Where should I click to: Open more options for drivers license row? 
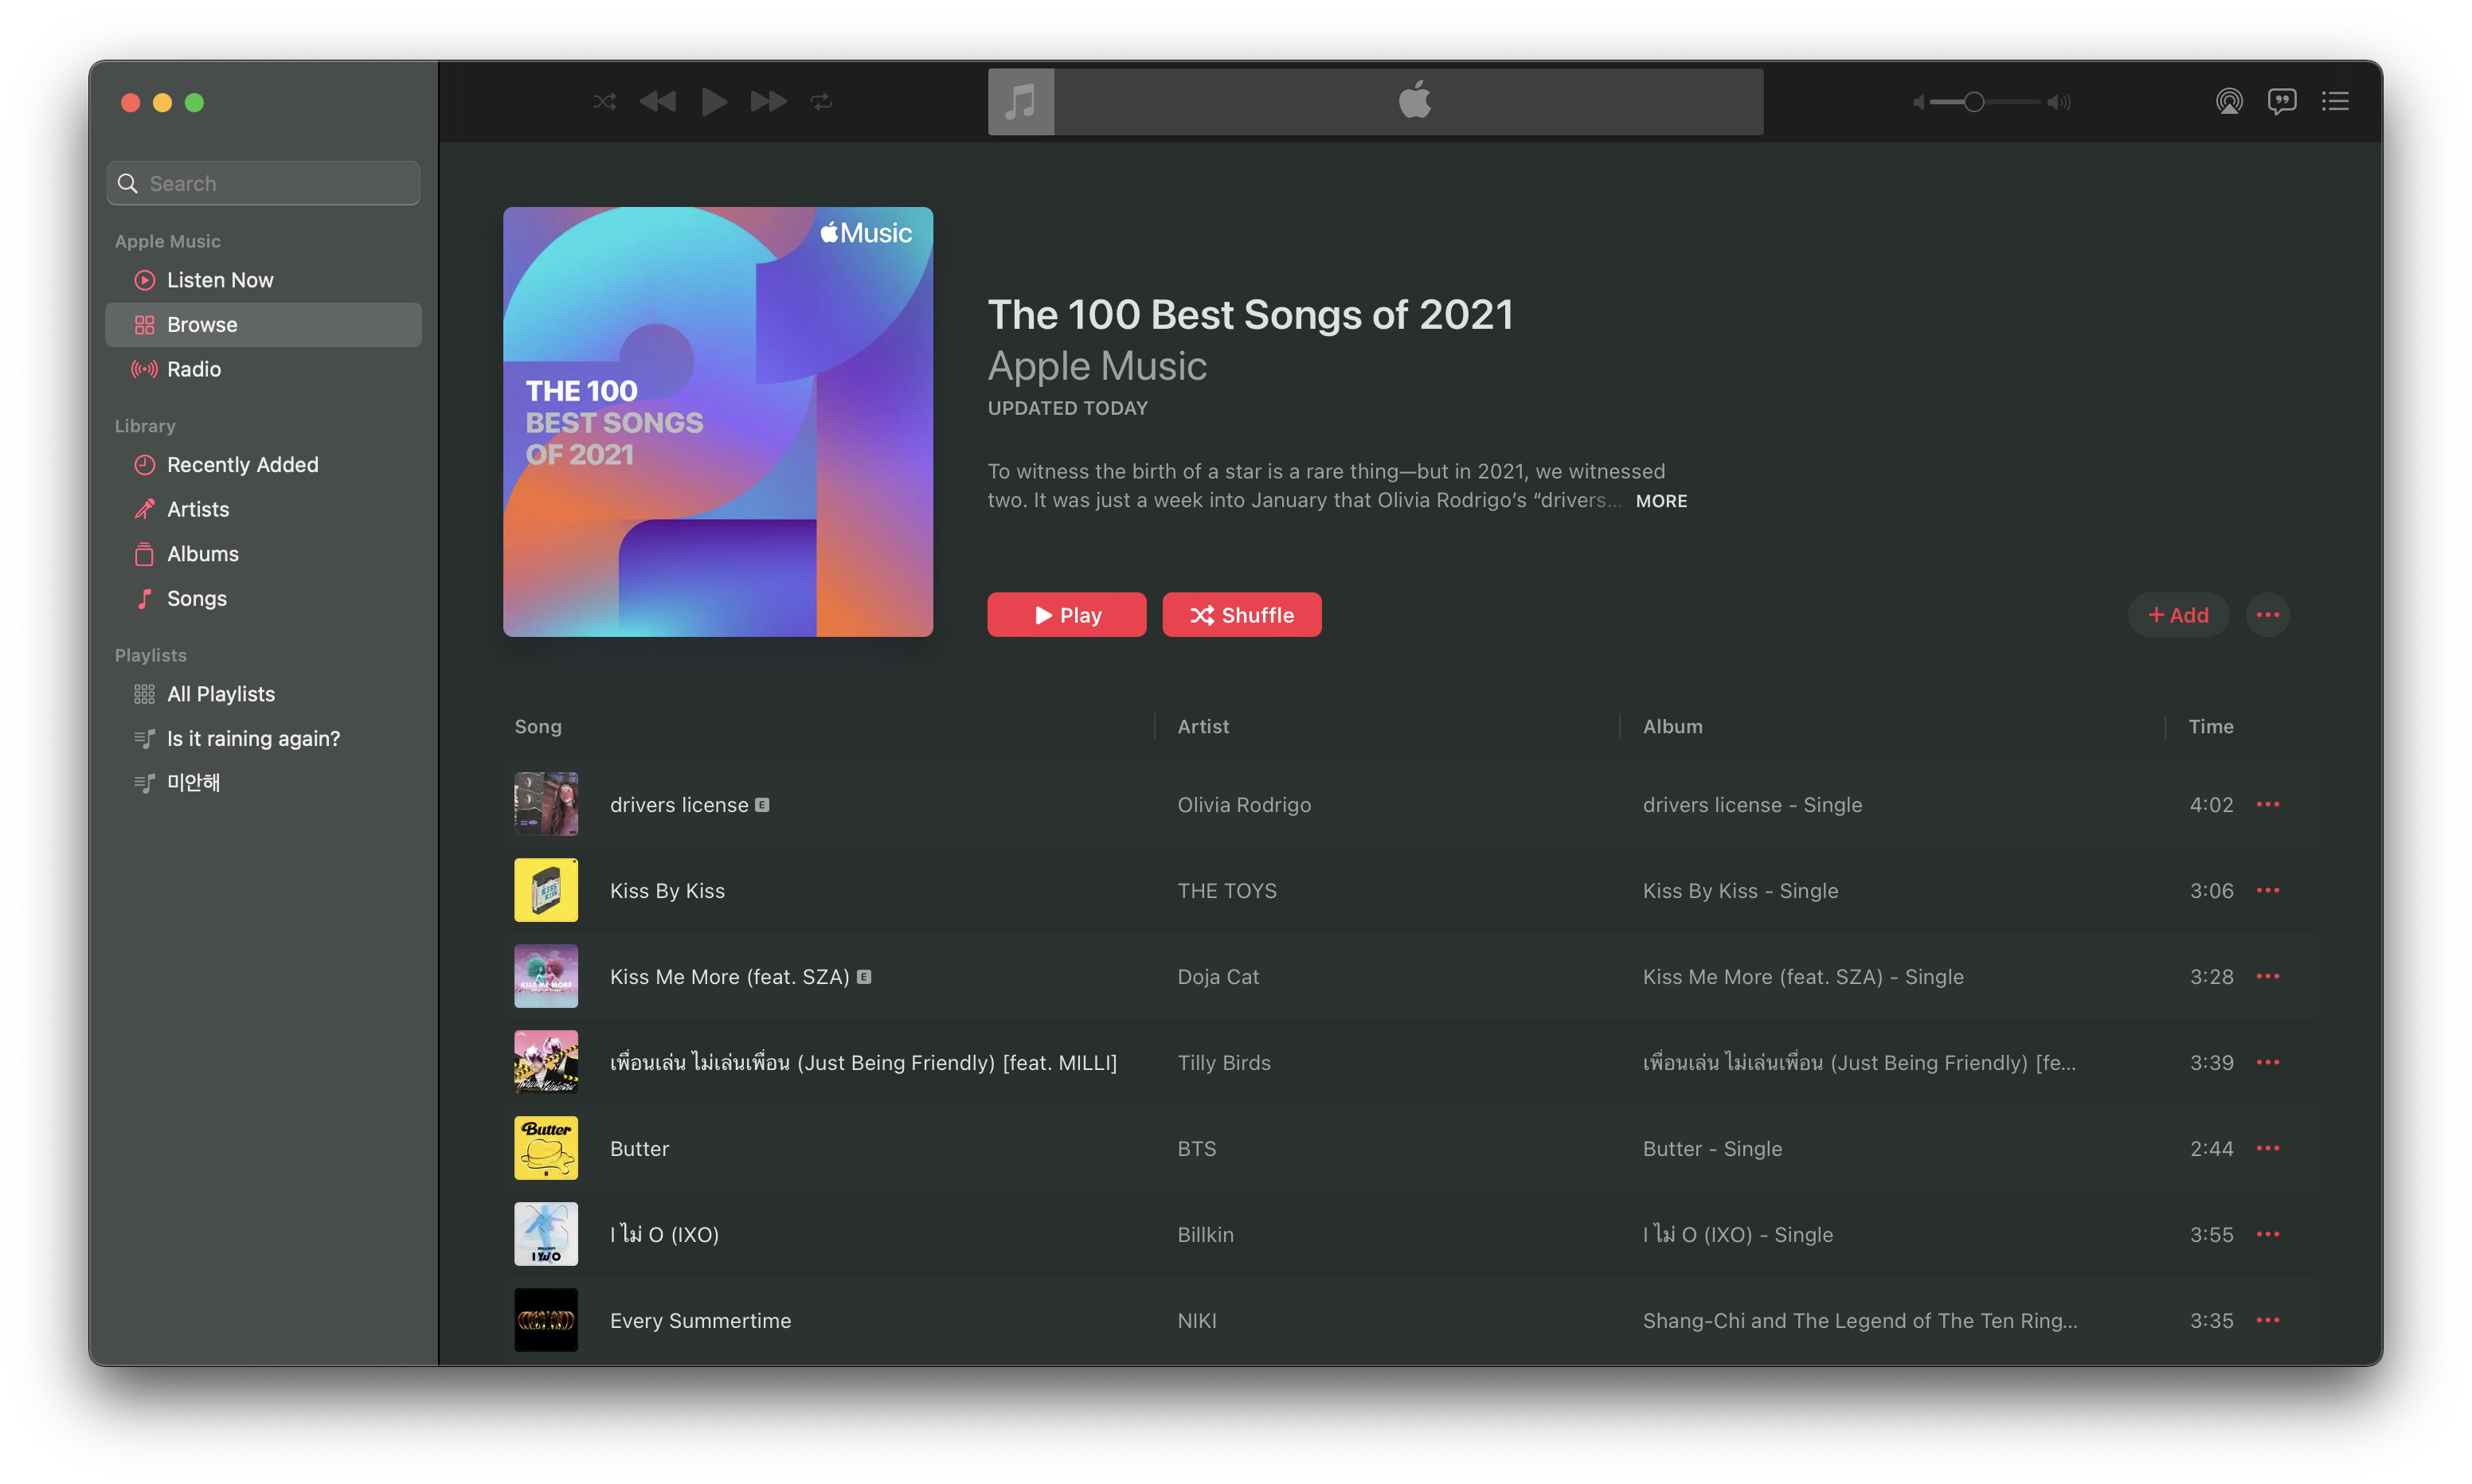pos(2268,805)
